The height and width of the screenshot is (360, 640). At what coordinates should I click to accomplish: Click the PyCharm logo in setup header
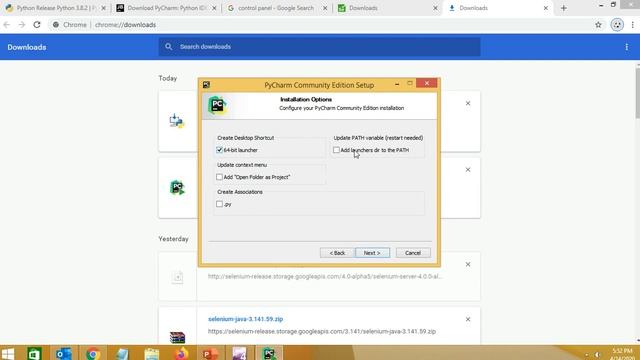pyautogui.click(x=217, y=105)
